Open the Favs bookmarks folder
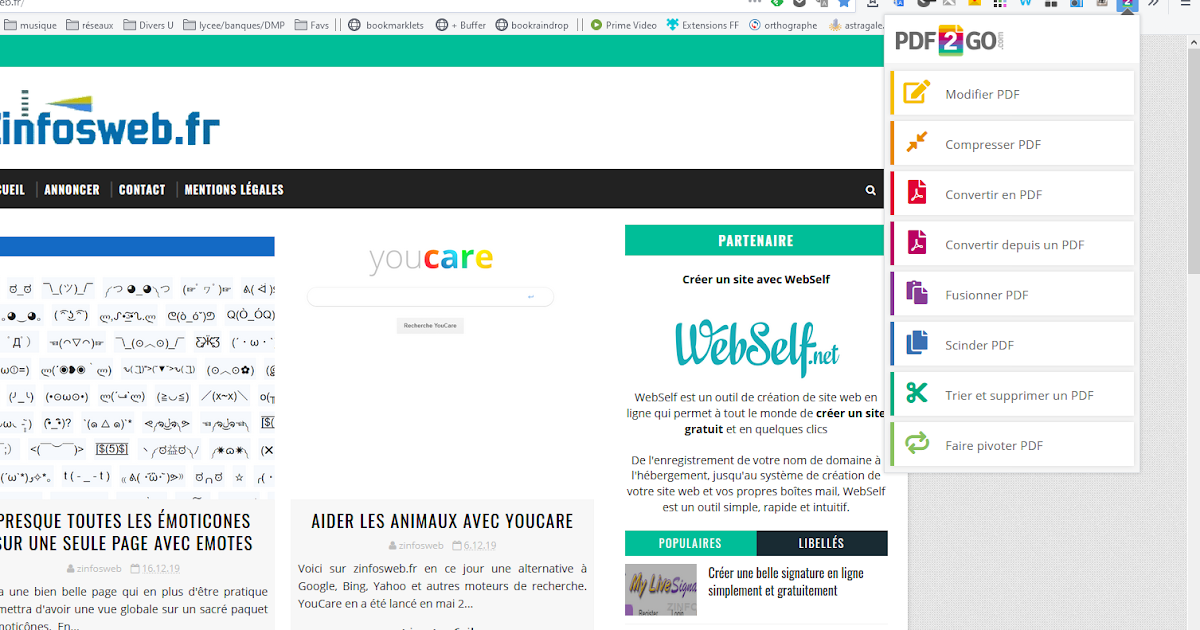1200x630 pixels. pos(311,25)
